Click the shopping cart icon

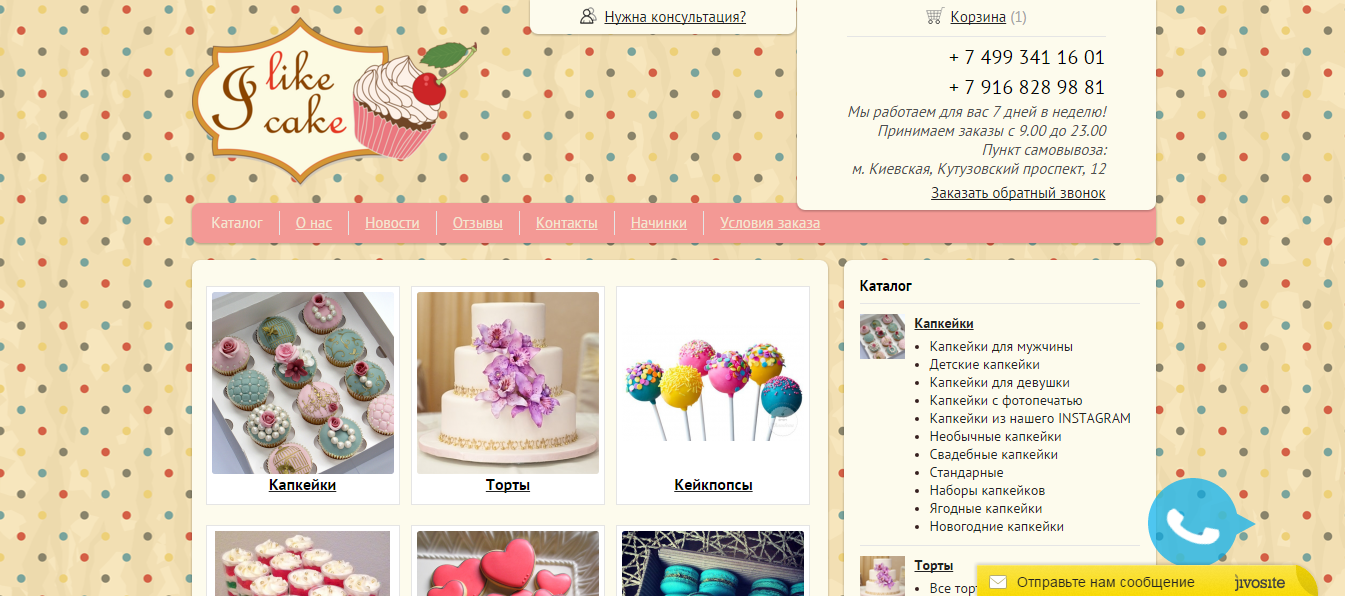pyautogui.click(x=934, y=16)
